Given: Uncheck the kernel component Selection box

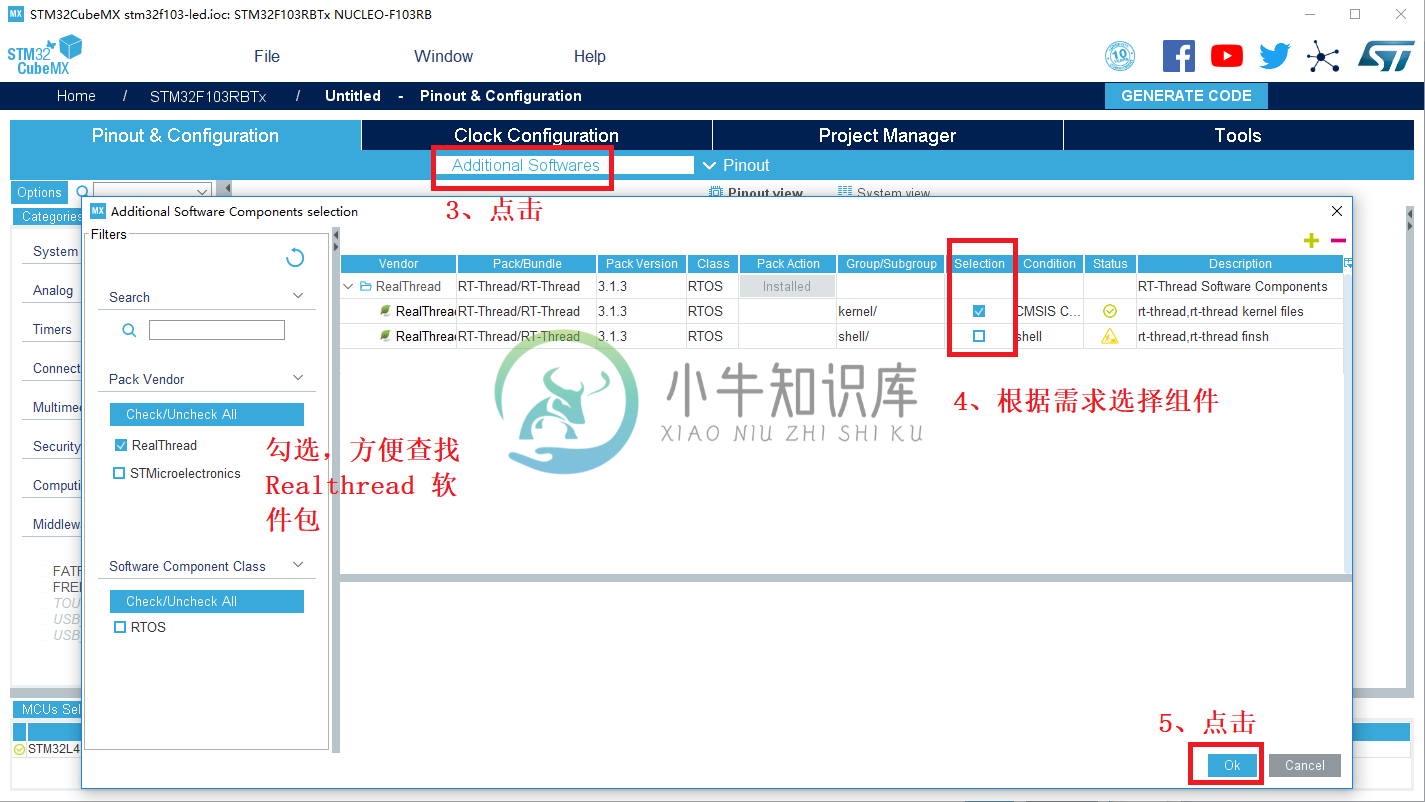Looking at the screenshot, I should tap(979, 311).
